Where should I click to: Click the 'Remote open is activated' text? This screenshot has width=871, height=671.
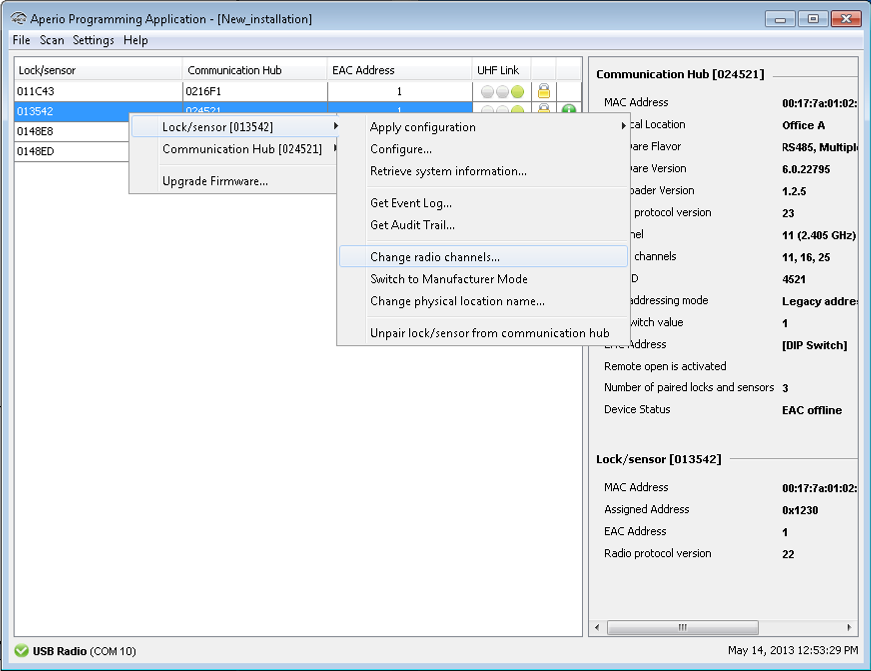tap(665, 366)
